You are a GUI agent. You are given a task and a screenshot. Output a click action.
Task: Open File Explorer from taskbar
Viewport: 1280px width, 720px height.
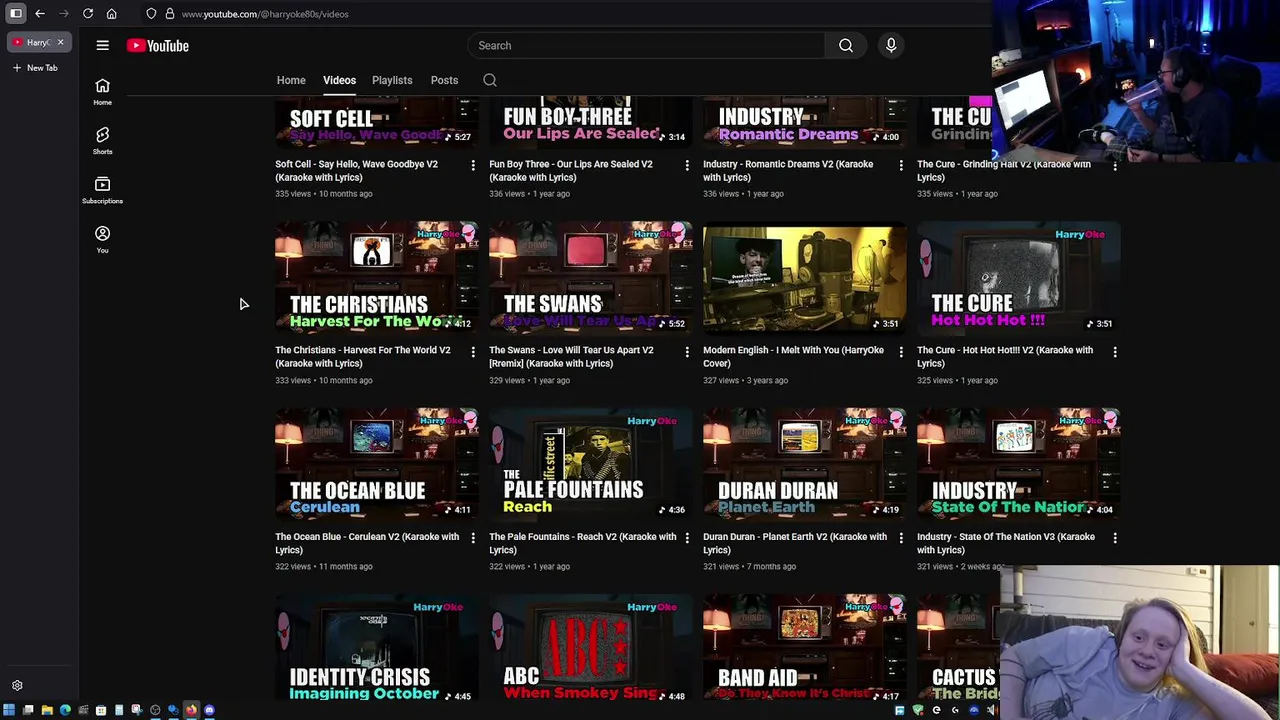[x=47, y=710]
